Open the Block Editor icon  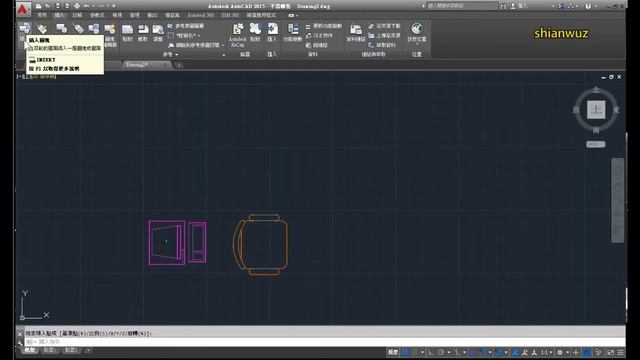coord(110,29)
